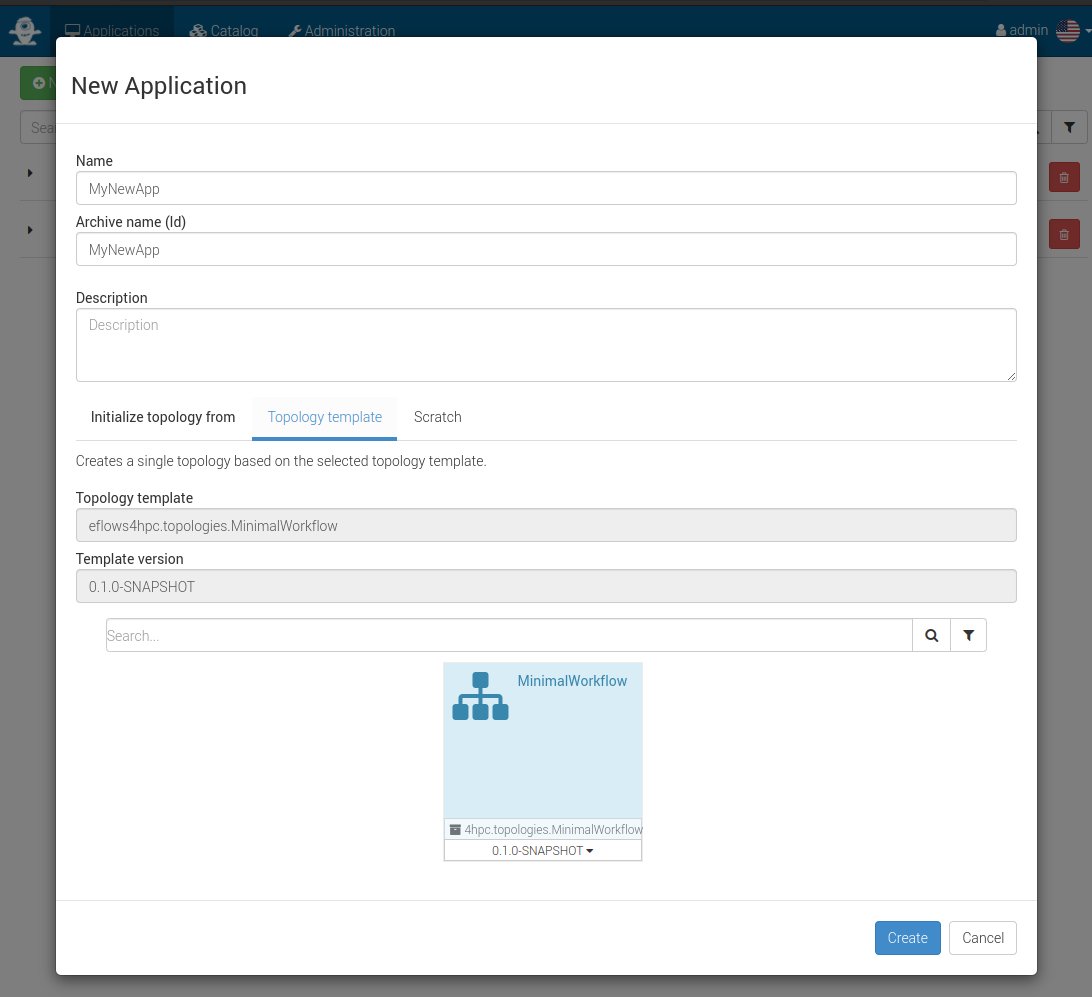Click the application Name input field
1092x997 pixels.
(546, 188)
